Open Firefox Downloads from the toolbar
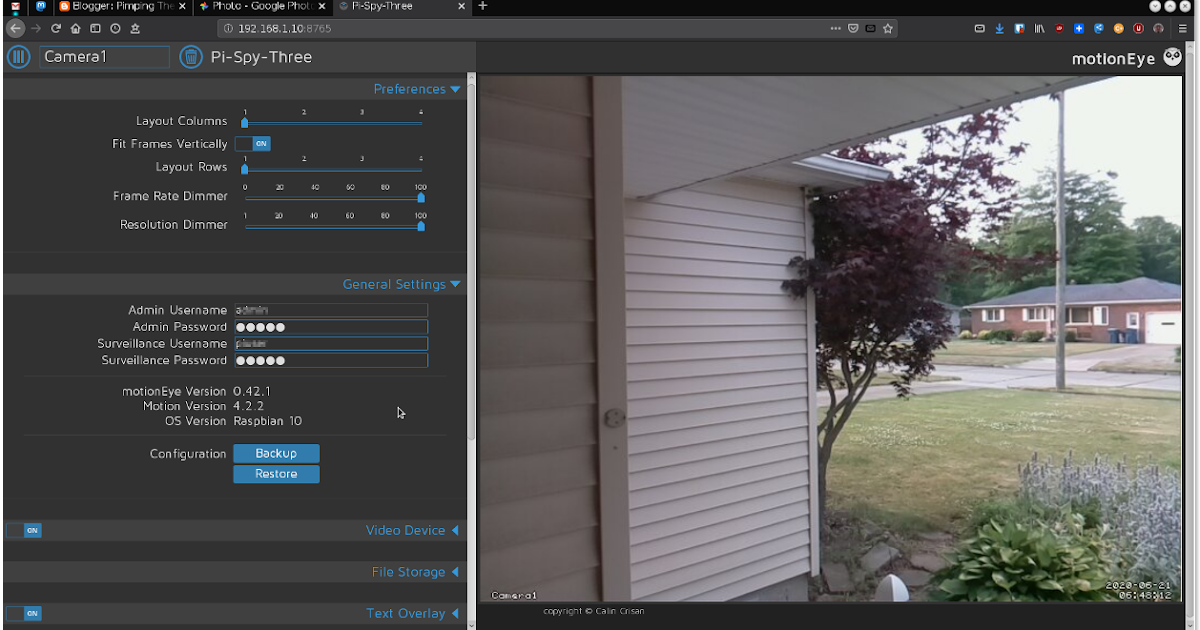The image size is (1200, 630). [x=999, y=28]
